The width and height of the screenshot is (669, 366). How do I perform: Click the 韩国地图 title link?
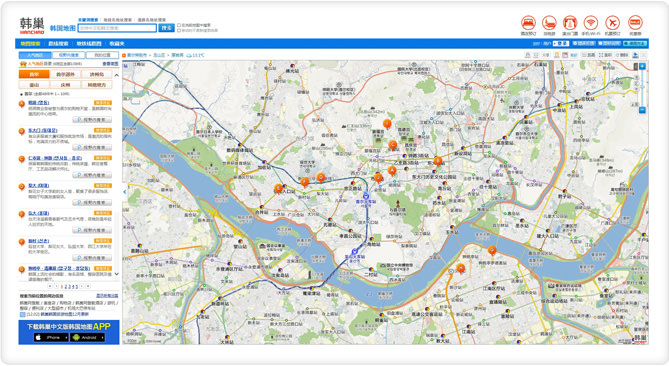pyautogui.click(x=63, y=28)
